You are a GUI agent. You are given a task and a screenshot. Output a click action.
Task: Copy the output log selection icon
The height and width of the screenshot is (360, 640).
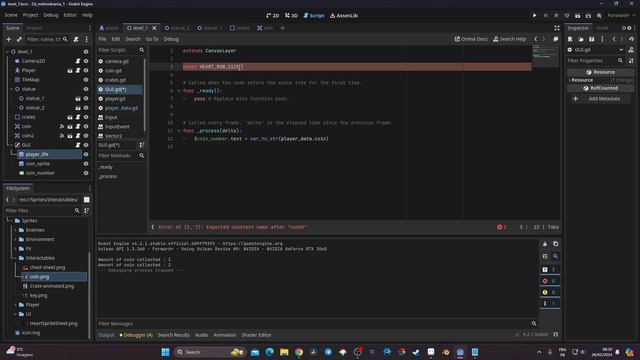[556, 244]
